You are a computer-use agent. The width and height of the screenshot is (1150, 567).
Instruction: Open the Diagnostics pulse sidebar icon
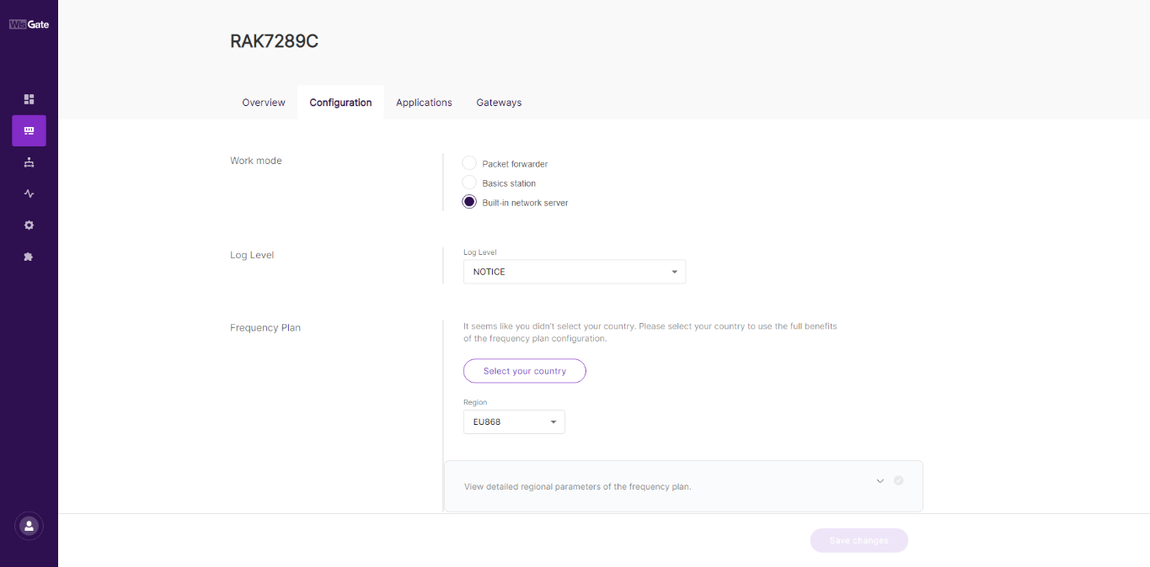[x=29, y=194]
